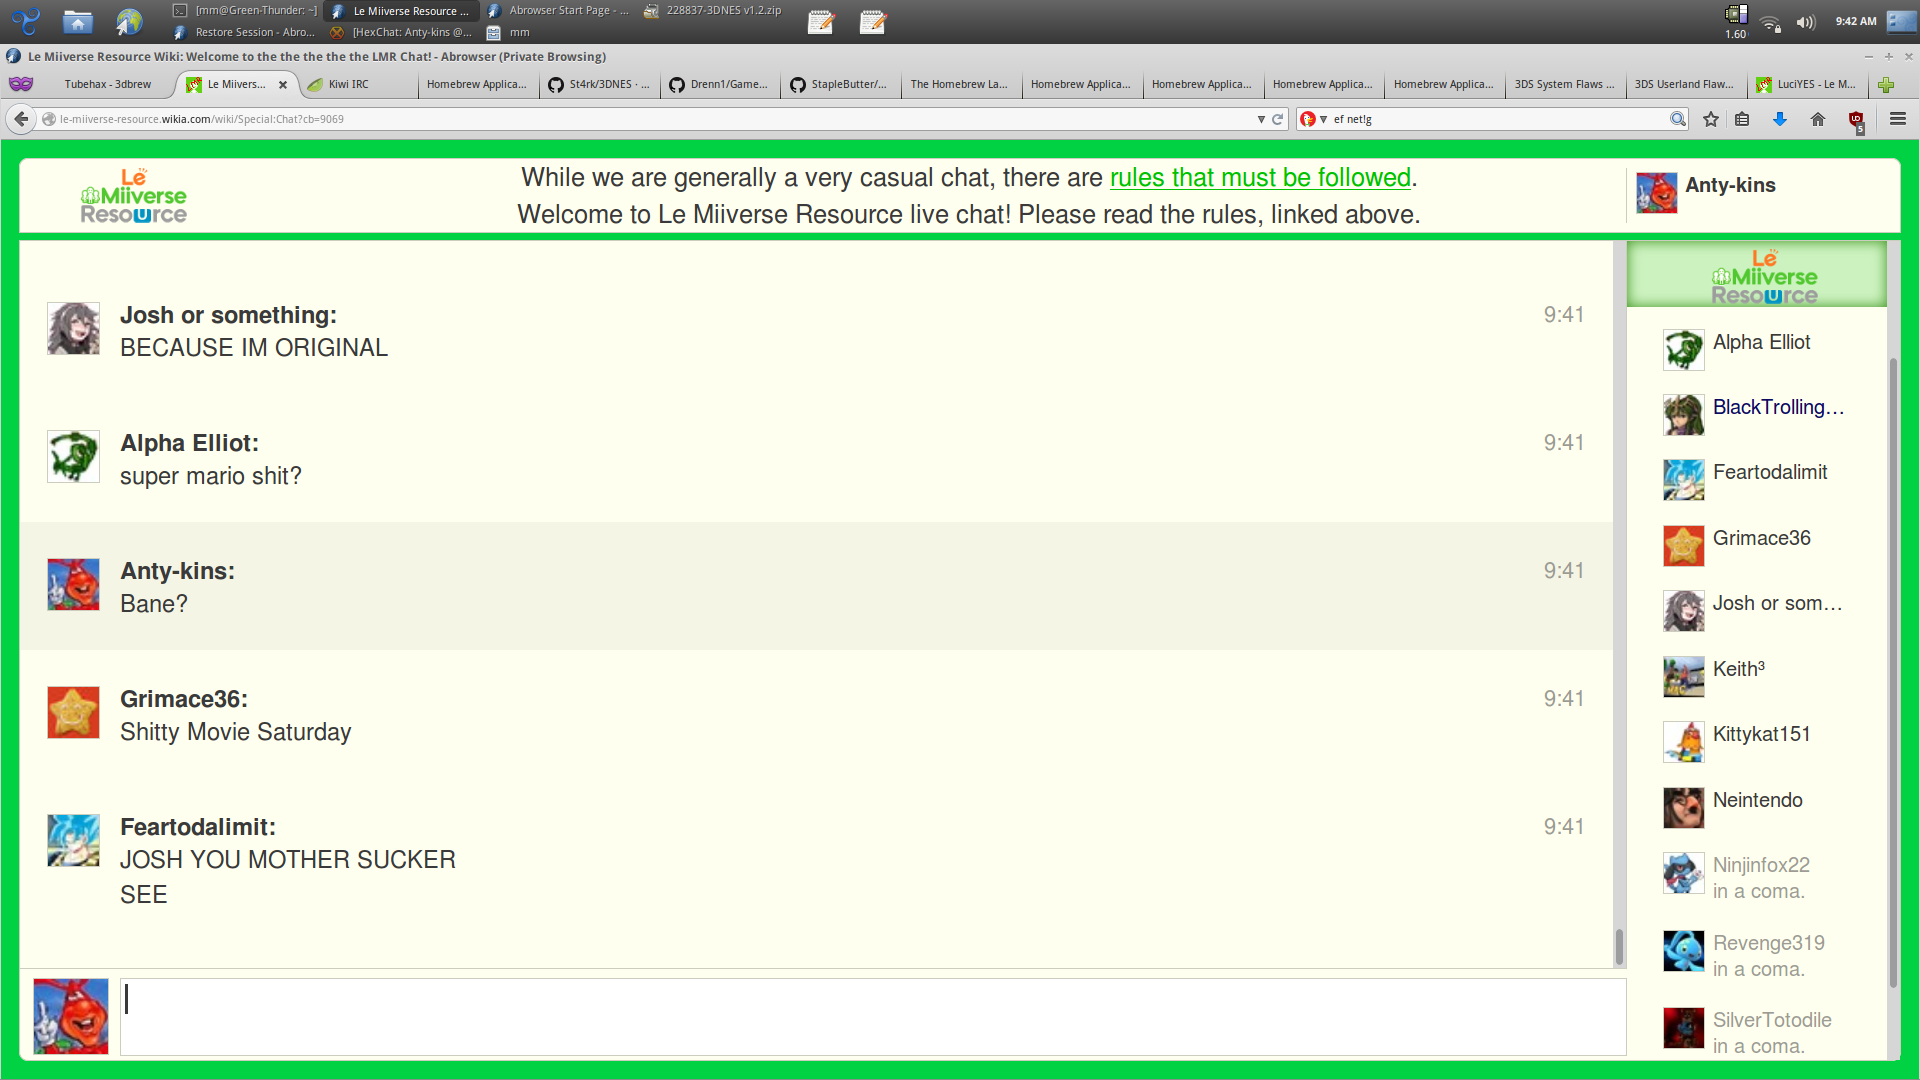Open the uBlock Origin shield icon
The image size is (1920, 1080).
click(1857, 121)
